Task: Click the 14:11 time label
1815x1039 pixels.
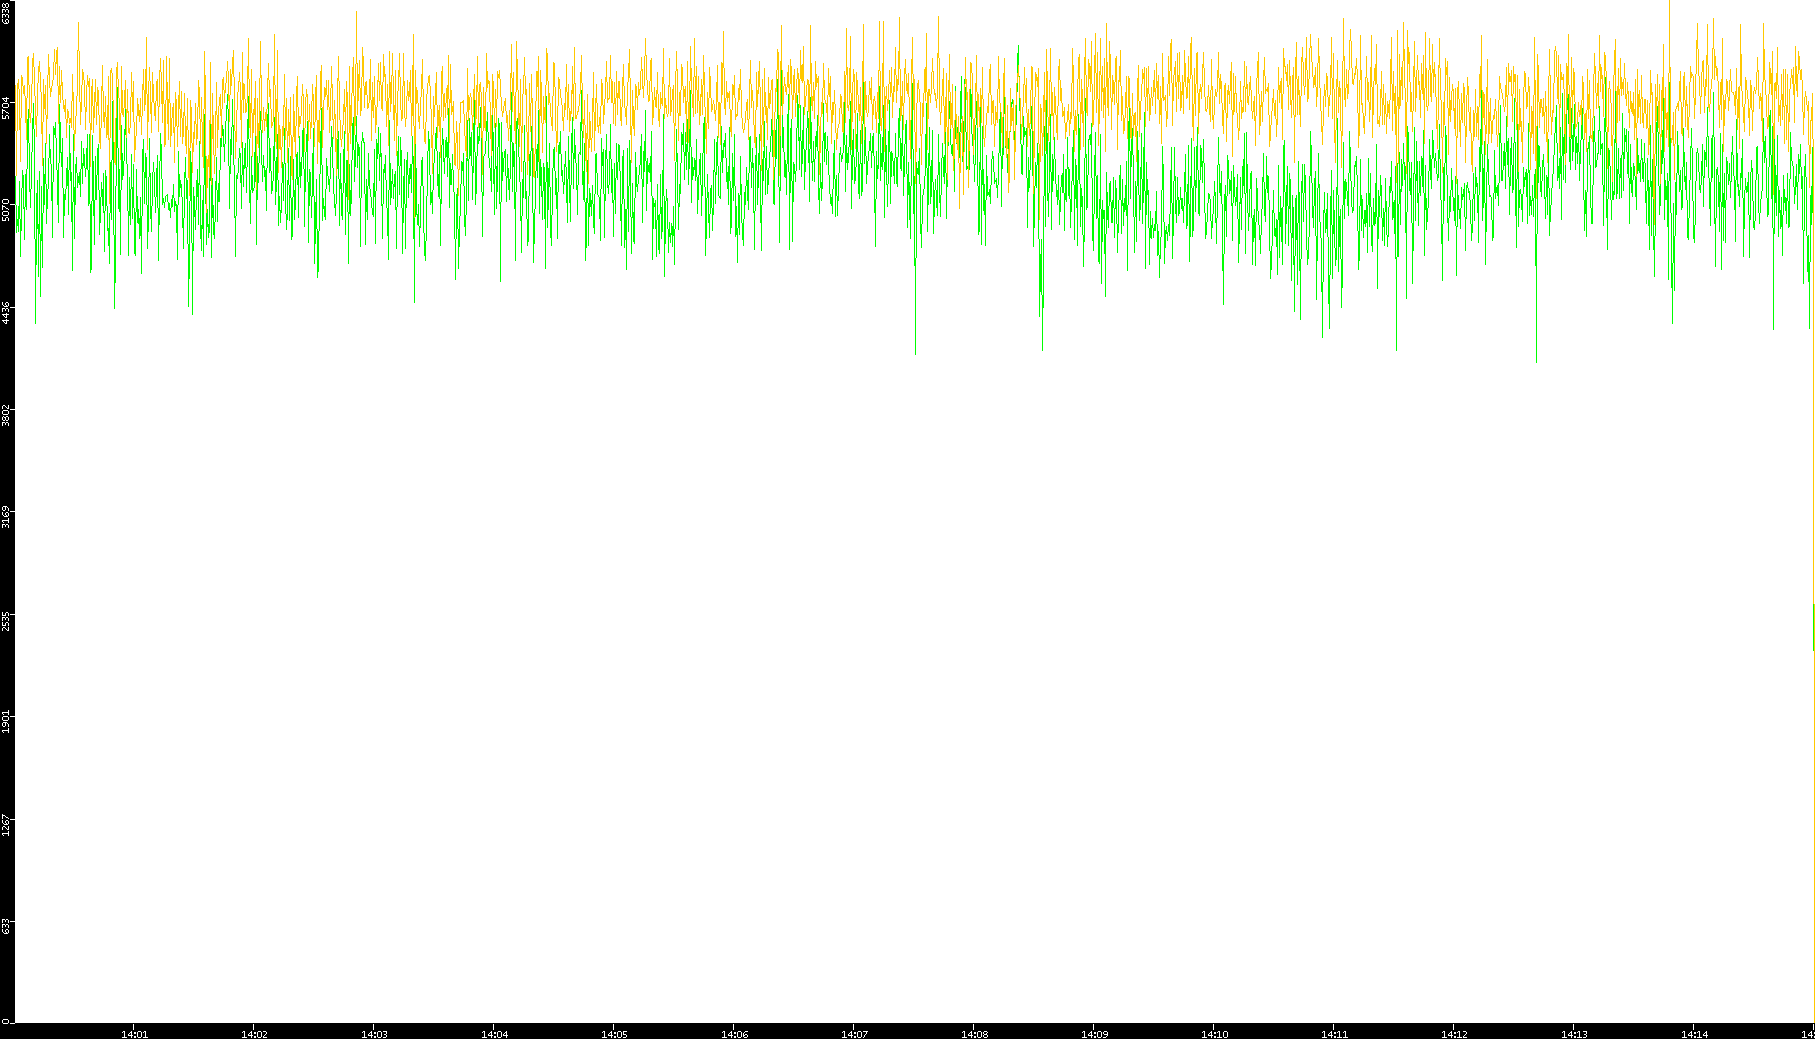Action: click(1334, 1034)
